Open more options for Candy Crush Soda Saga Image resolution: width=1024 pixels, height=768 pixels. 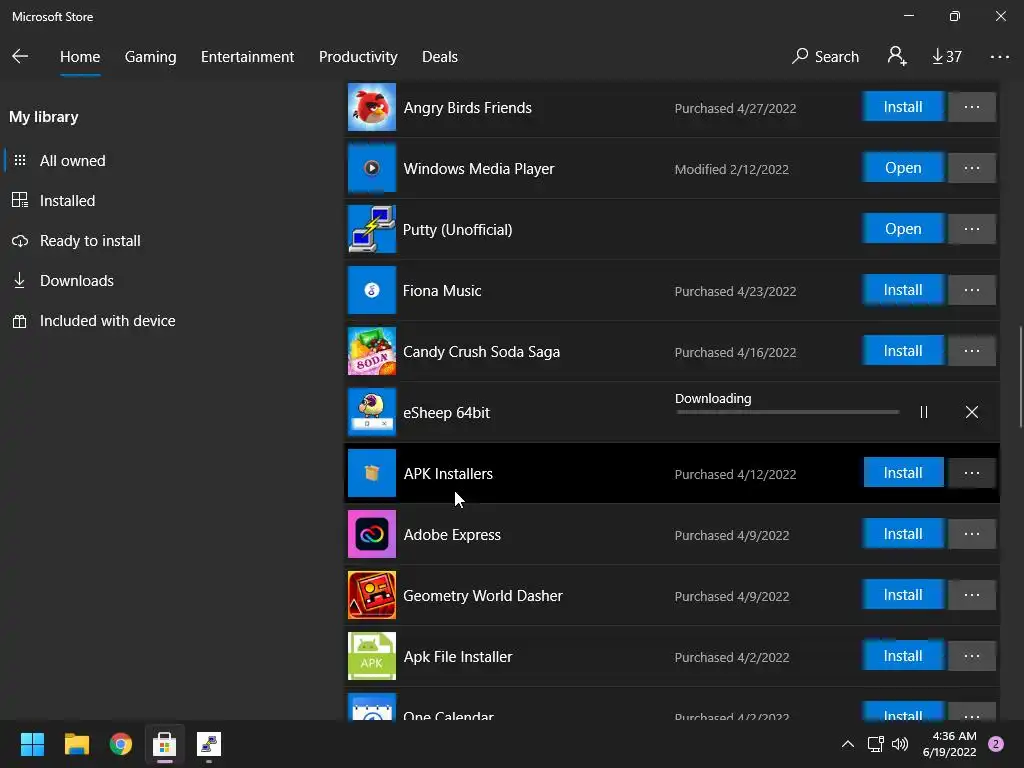coord(972,351)
